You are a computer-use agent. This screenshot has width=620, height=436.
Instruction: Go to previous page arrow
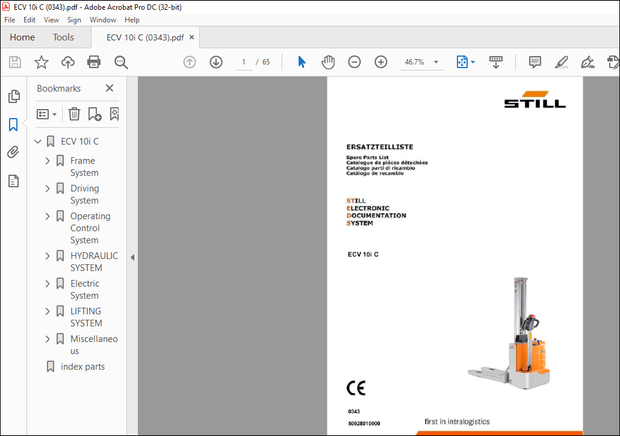pos(189,62)
